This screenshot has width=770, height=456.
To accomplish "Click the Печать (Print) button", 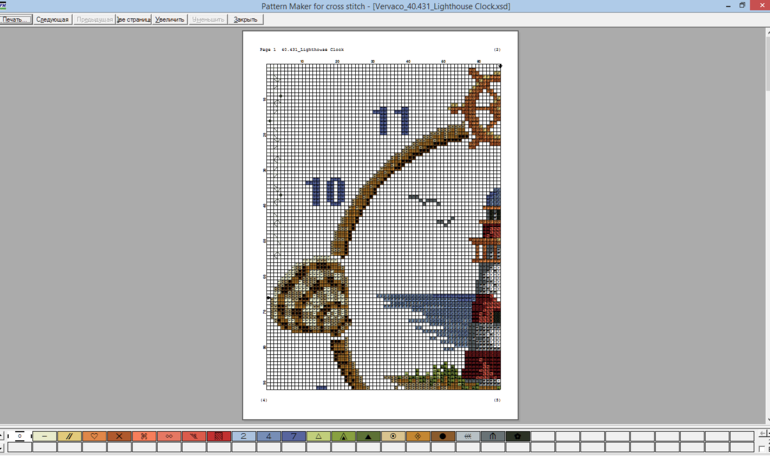I will coord(15,19).
